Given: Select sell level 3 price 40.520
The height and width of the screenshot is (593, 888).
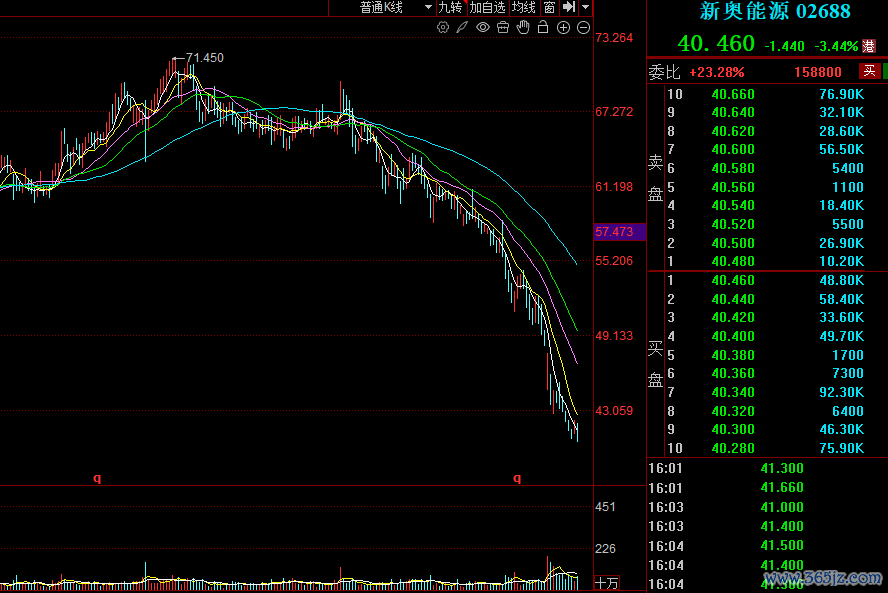Looking at the screenshot, I should coord(733,224).
